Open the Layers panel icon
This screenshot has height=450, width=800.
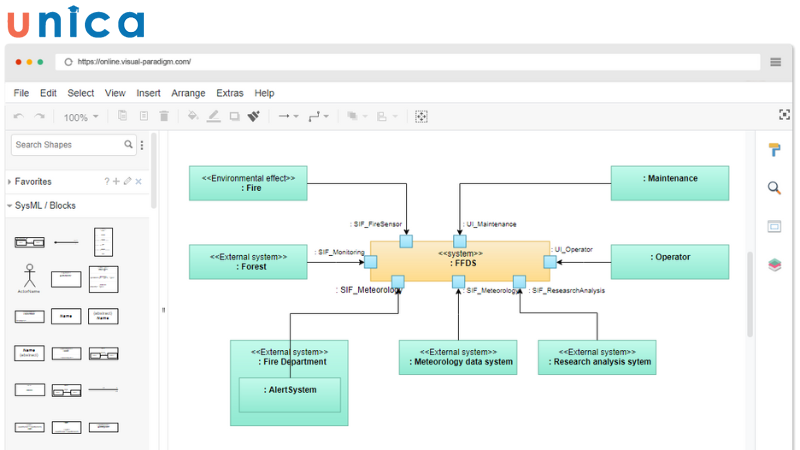pos(774,265)
